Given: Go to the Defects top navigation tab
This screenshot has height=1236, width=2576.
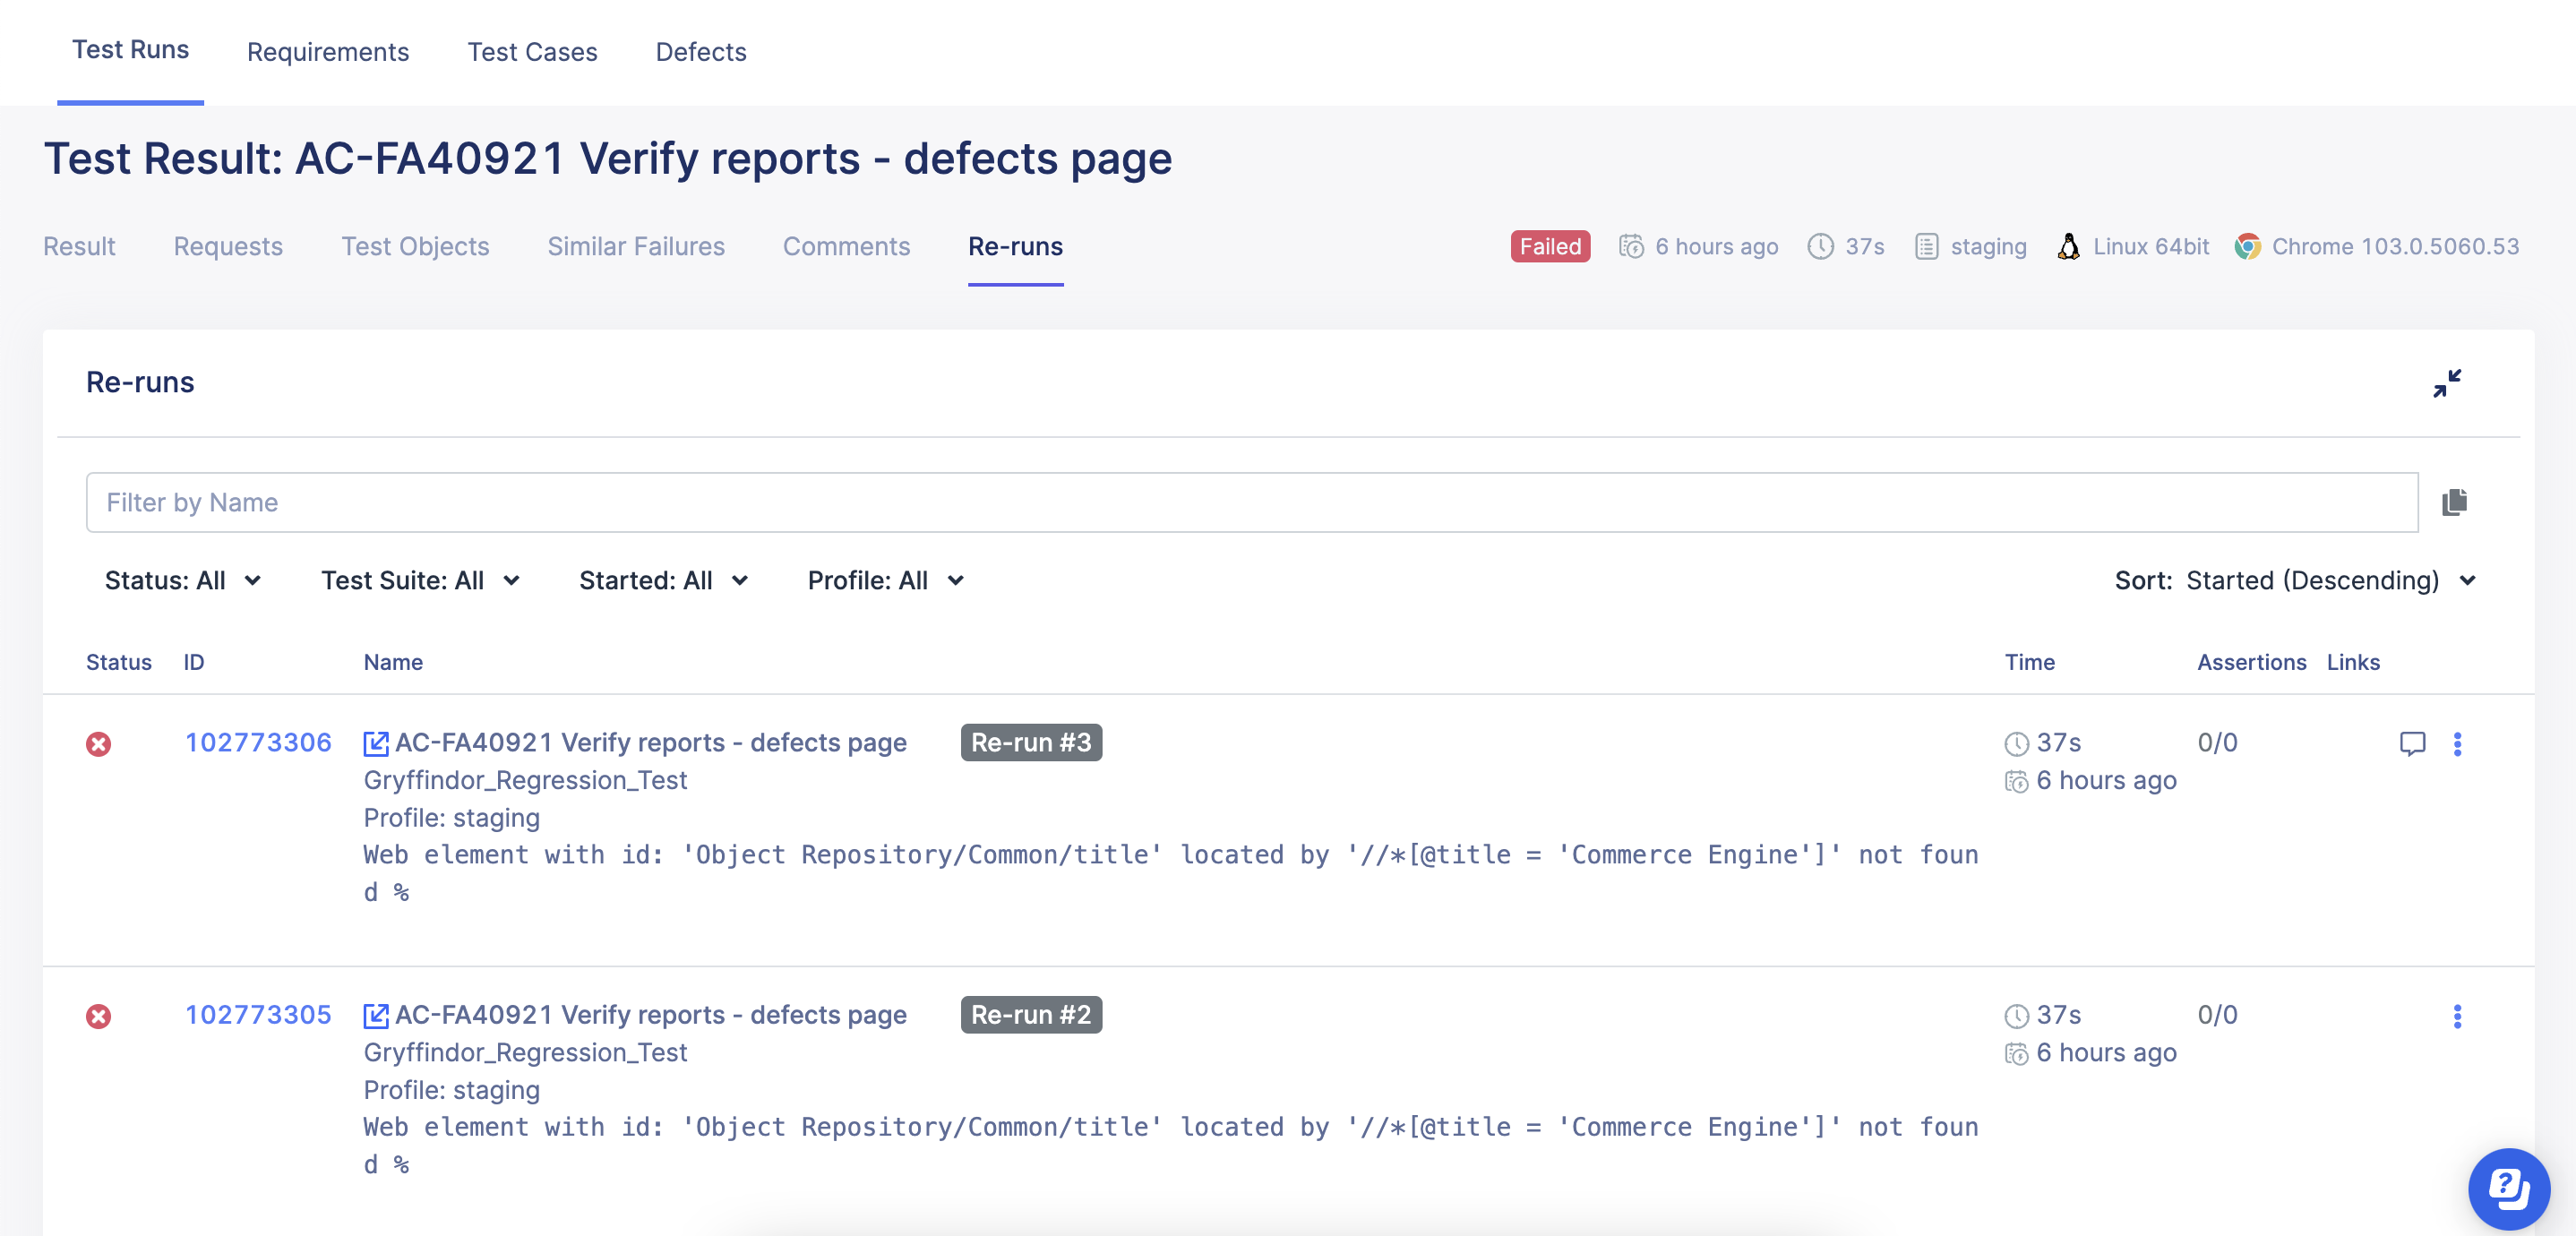Looking at the screenshot, I should tap(700, 52).
